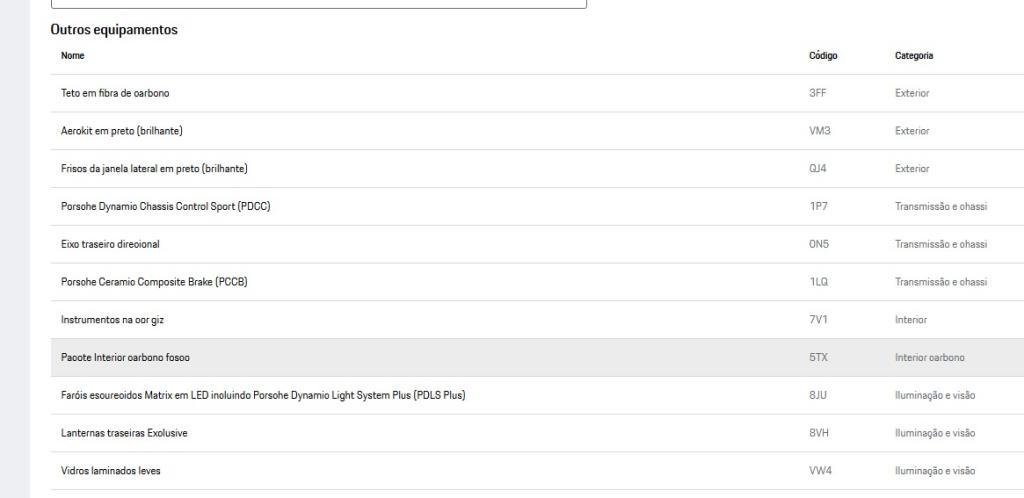Screen dimensions: 1024x498
Task: Click Vidros laminados leves item
Action: [110, 470]
